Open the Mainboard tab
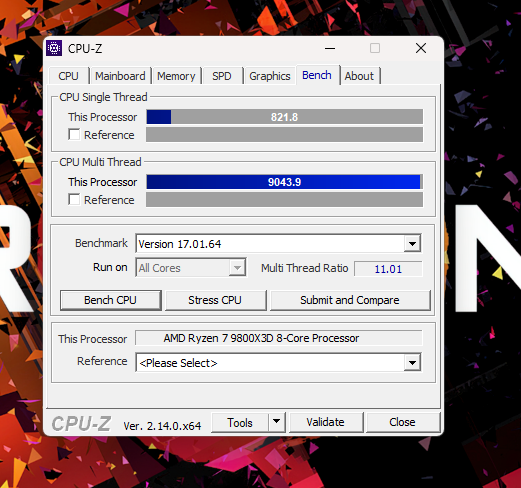 tap(120, 76)
